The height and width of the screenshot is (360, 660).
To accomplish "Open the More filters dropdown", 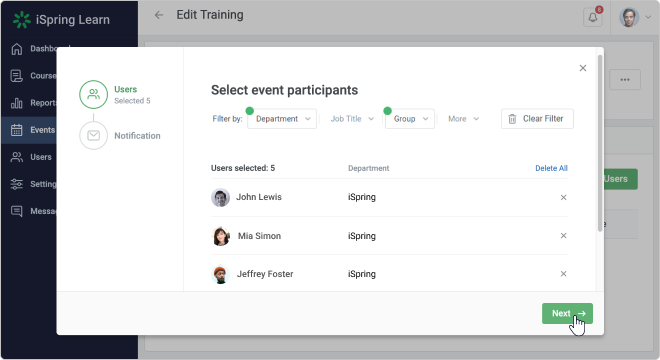I will 463,119.
